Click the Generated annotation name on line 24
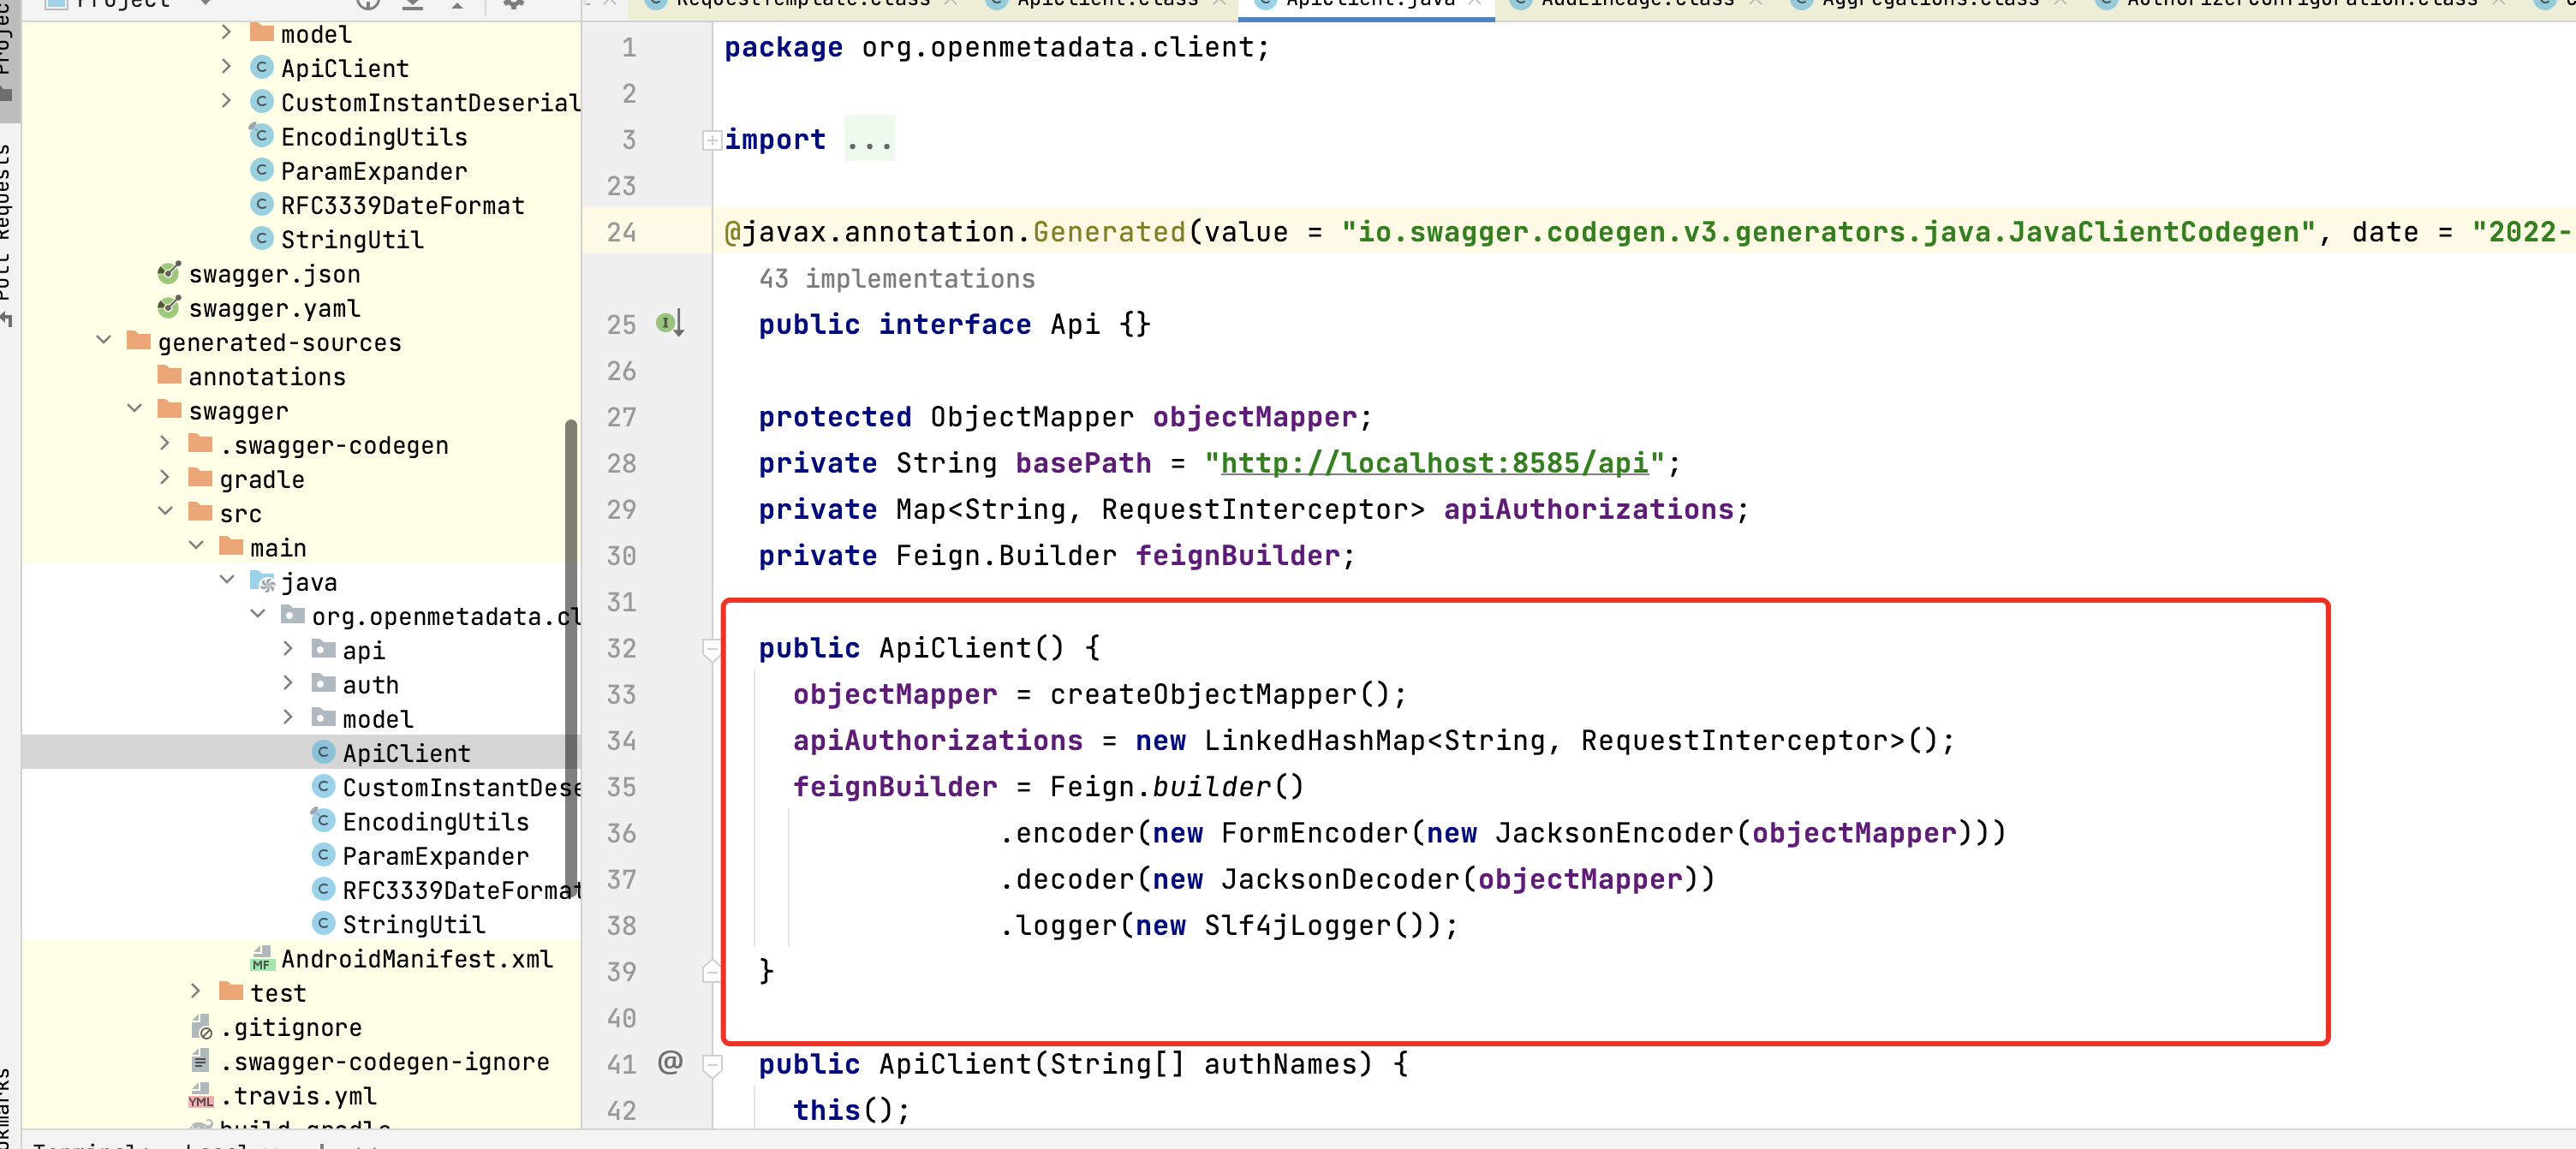The image size is (2576, 1149). pyautogui.click(x=1109, y=232)
